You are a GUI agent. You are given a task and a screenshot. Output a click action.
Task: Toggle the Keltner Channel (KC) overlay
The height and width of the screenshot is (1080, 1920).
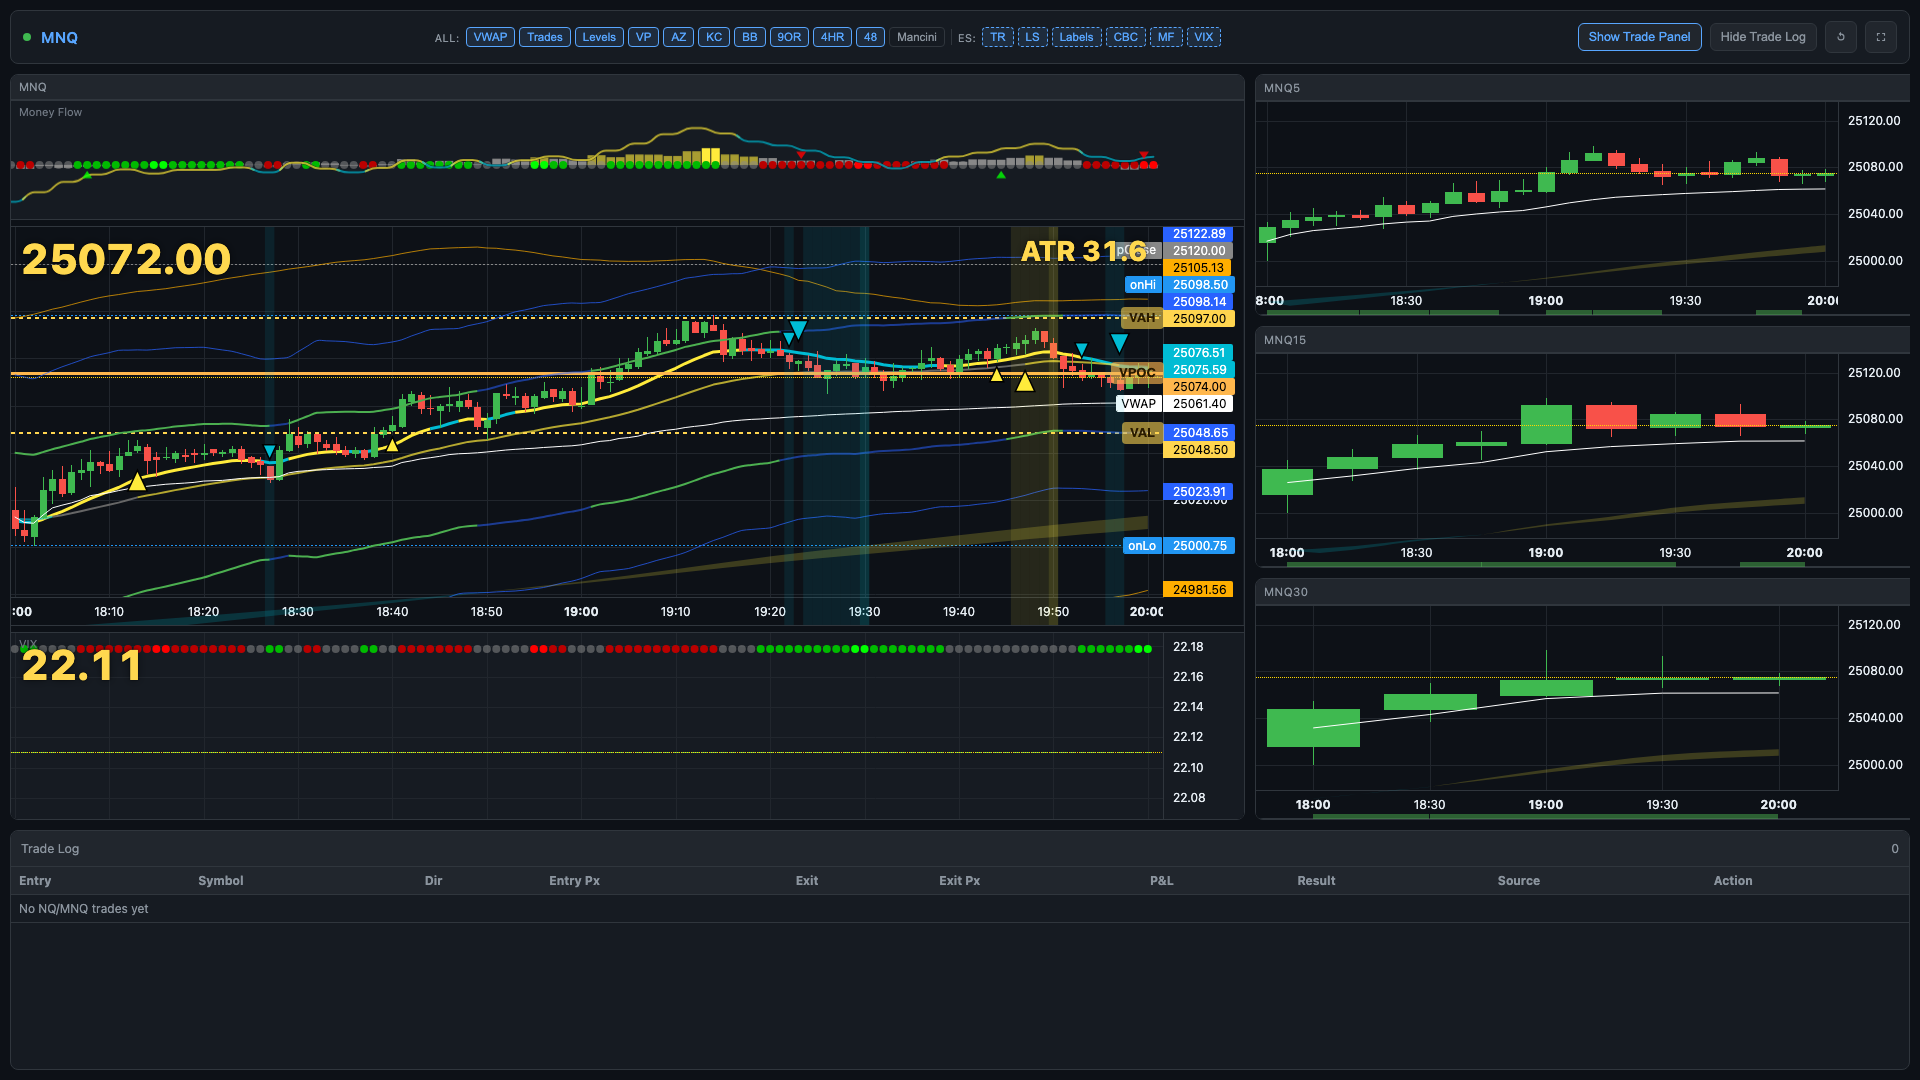click(x=714, y=37)
